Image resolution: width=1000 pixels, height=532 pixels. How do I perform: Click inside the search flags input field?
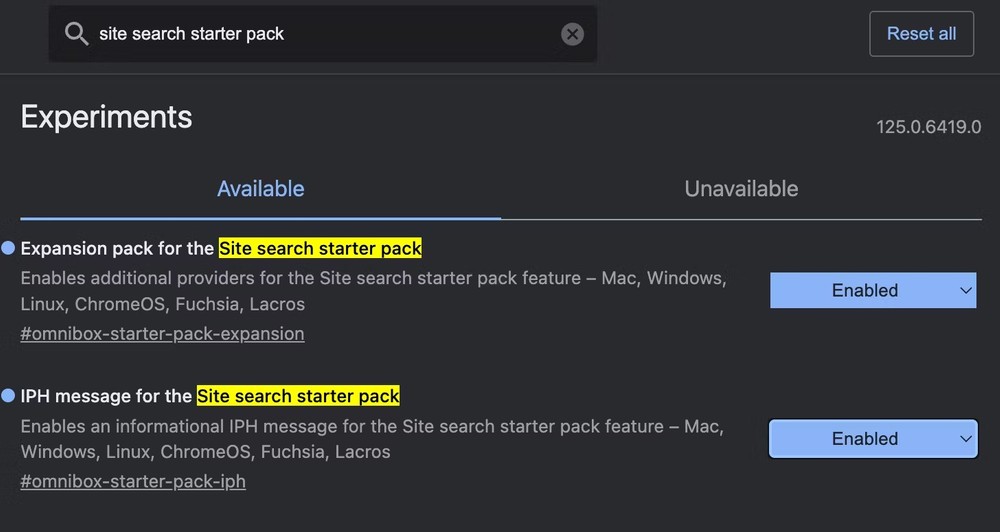(320, 34)
